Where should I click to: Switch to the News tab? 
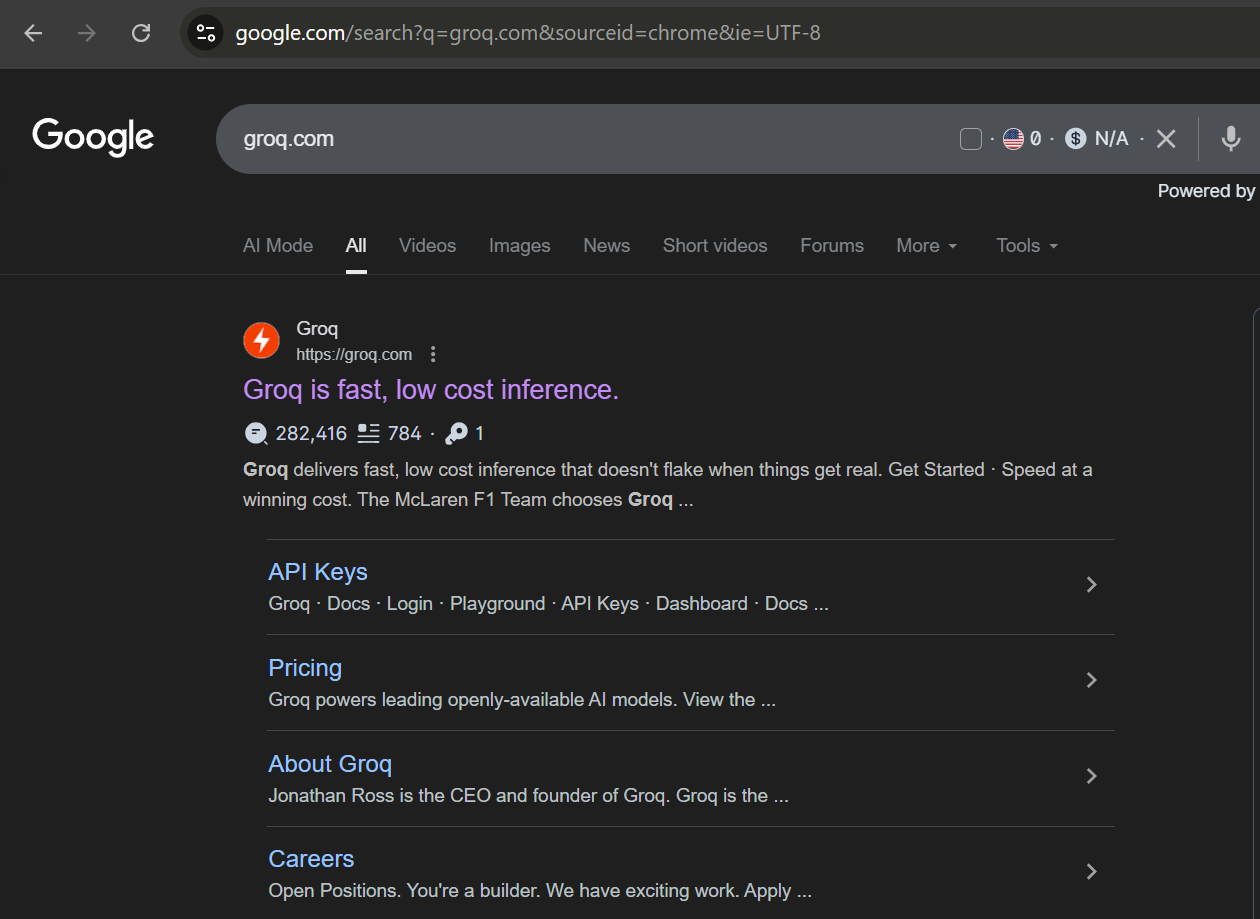[x=606, y=245]
